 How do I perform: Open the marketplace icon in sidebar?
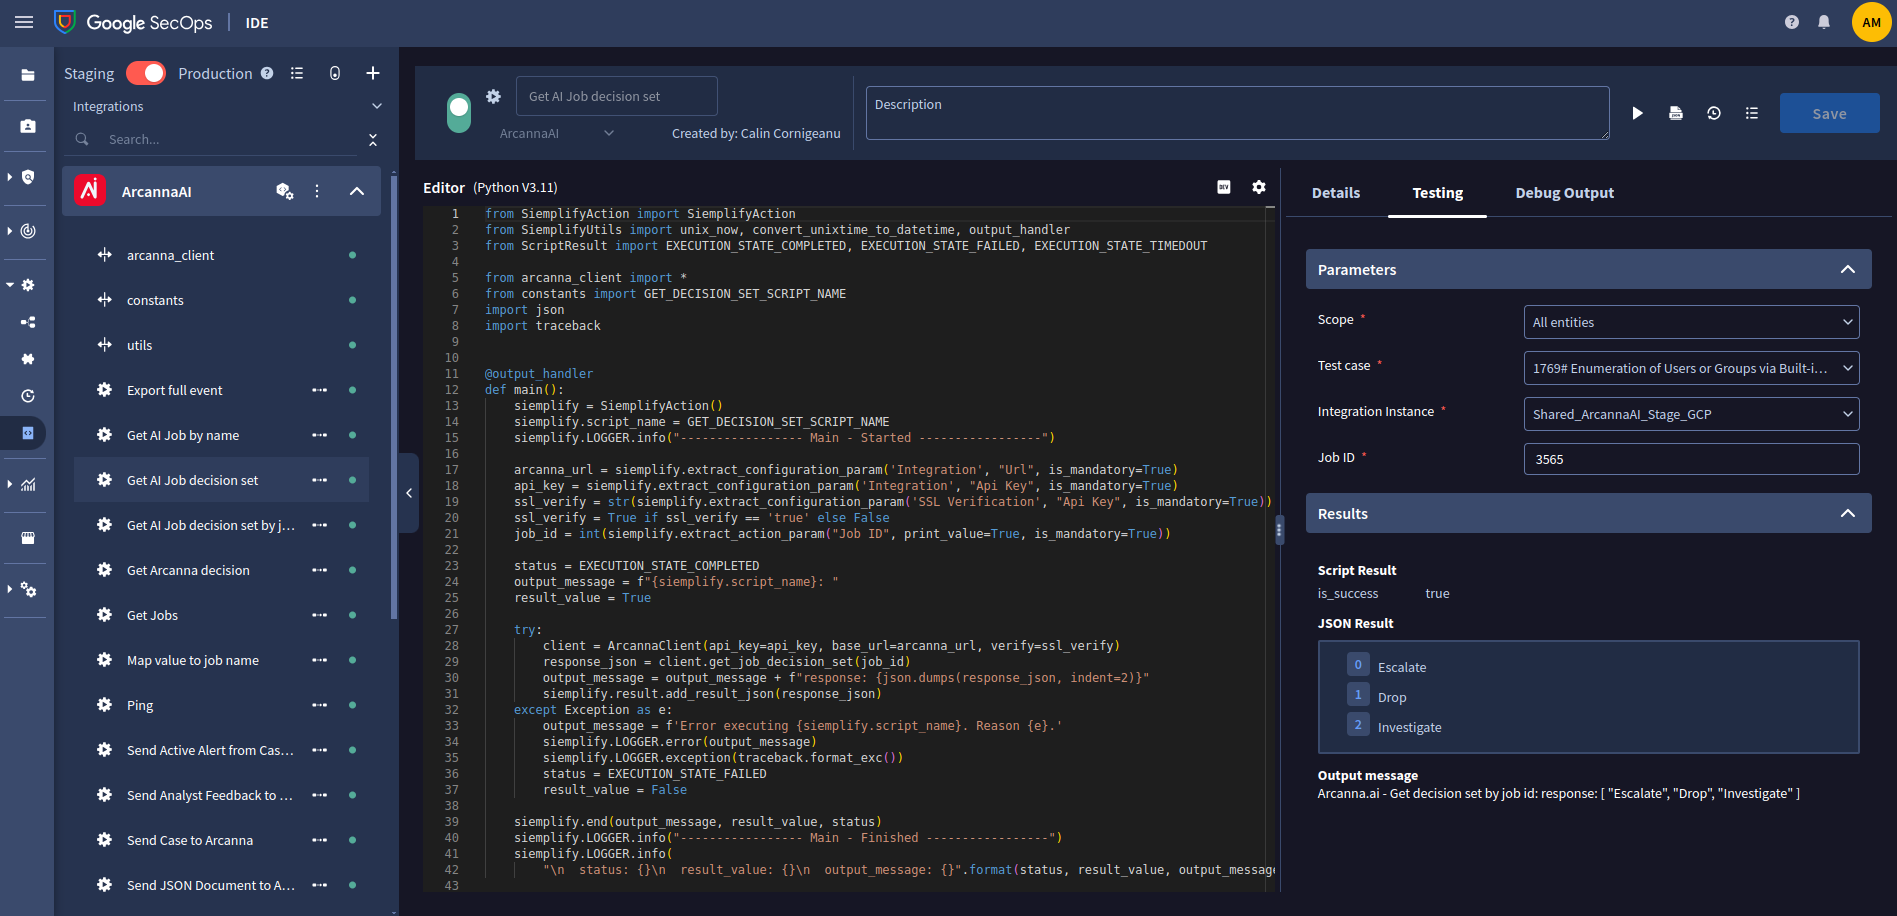[x=28, y=537]
